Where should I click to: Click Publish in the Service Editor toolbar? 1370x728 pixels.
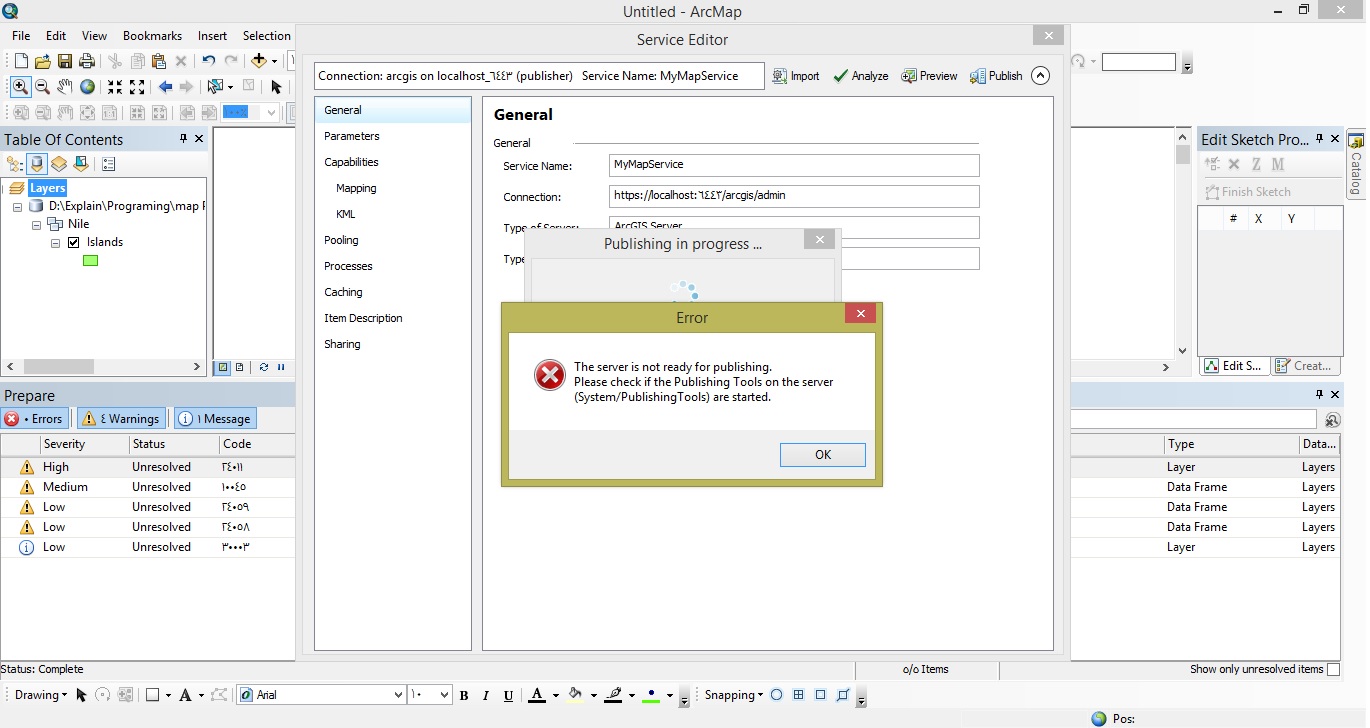point(996,76)
